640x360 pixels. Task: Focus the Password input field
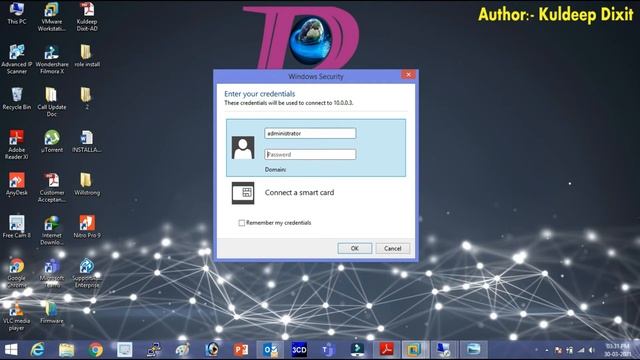click(x=310, y=155)
